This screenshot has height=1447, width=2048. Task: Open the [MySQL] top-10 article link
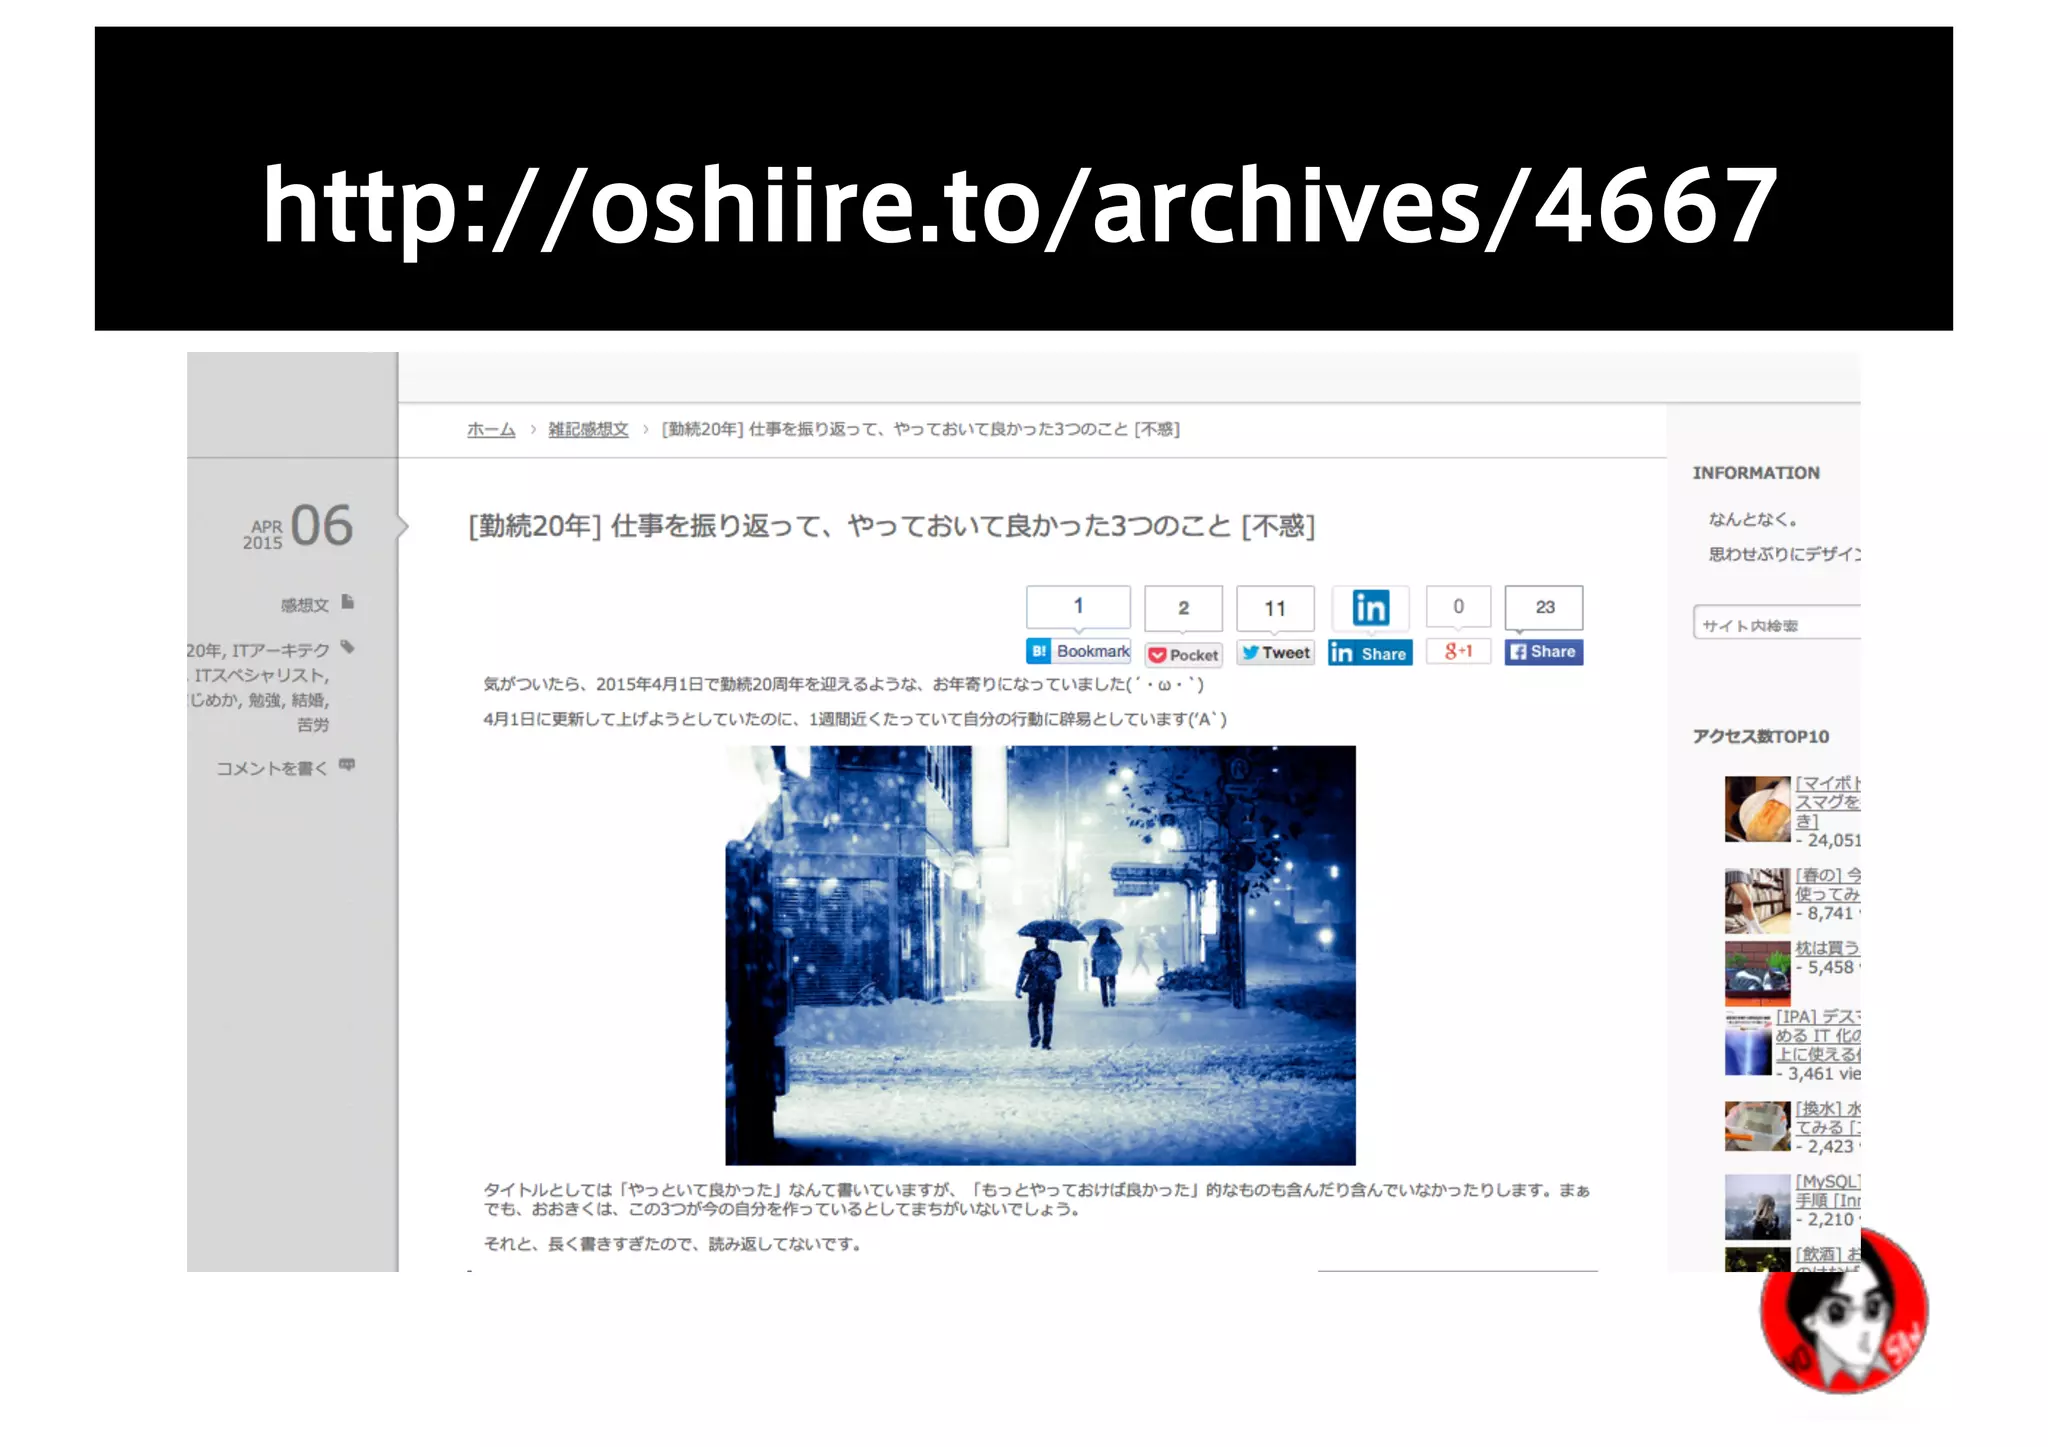pyautogui.click(x=1827, y=1191)
